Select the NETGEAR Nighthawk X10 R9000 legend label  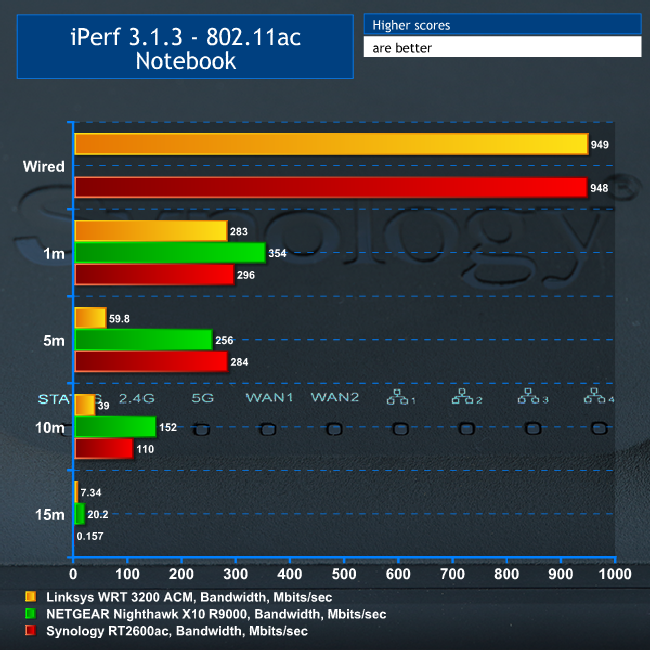[x=216, y=614]
